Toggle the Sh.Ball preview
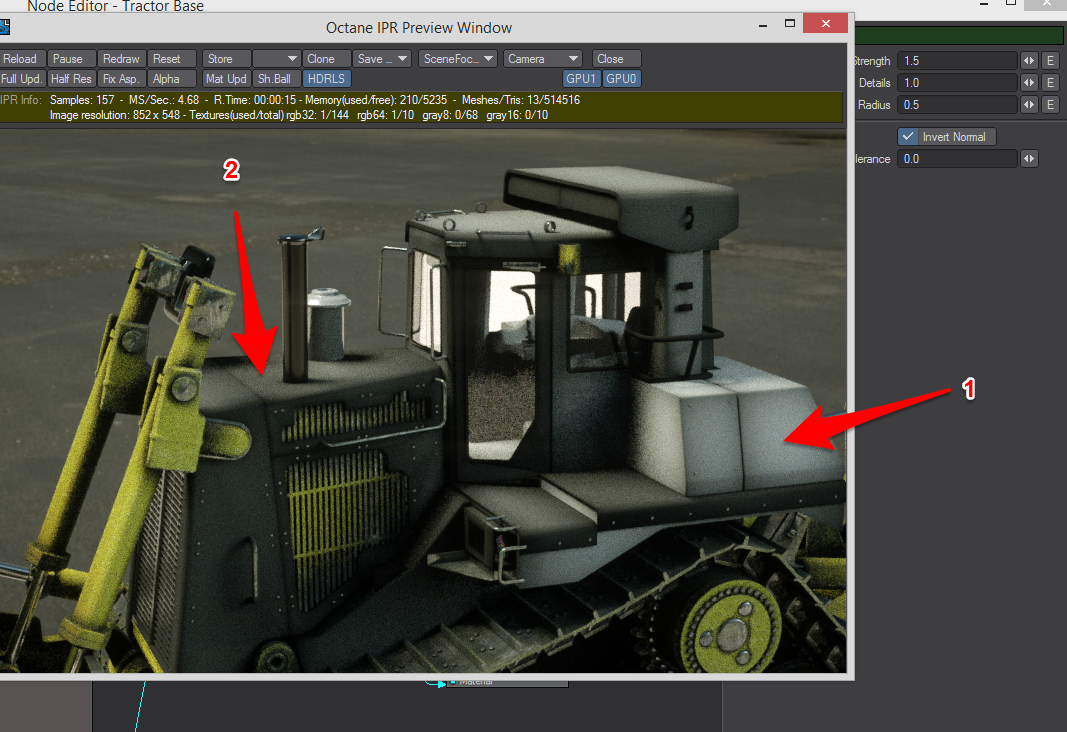This screenshot has width=1067, height=732. pos(276,79)
